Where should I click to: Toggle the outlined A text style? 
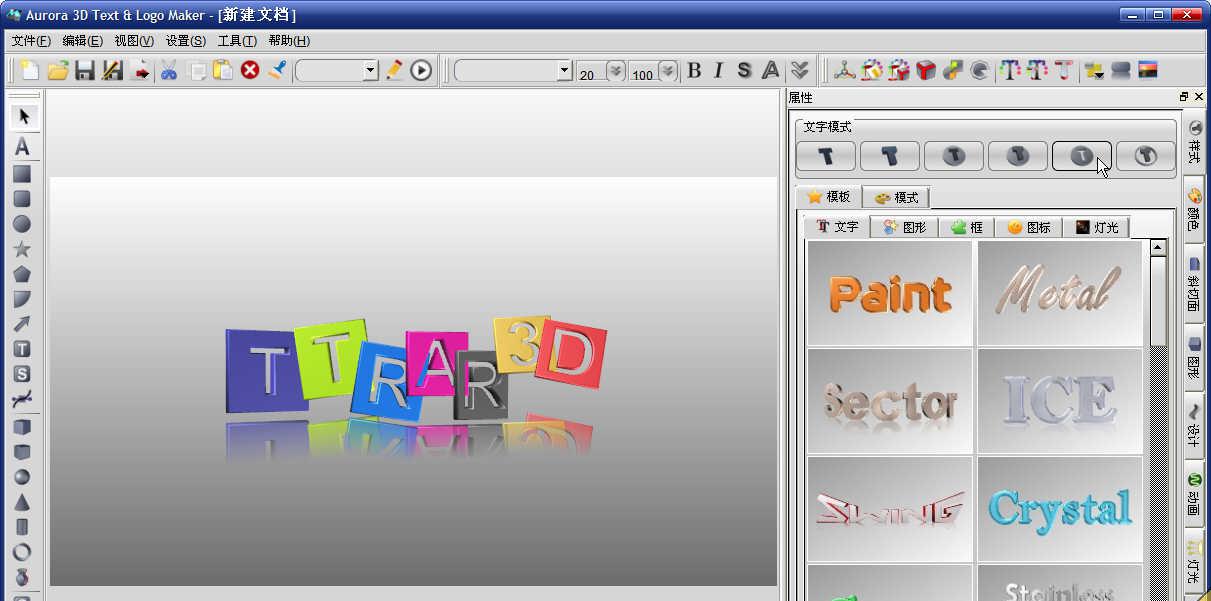pos(770,70)
